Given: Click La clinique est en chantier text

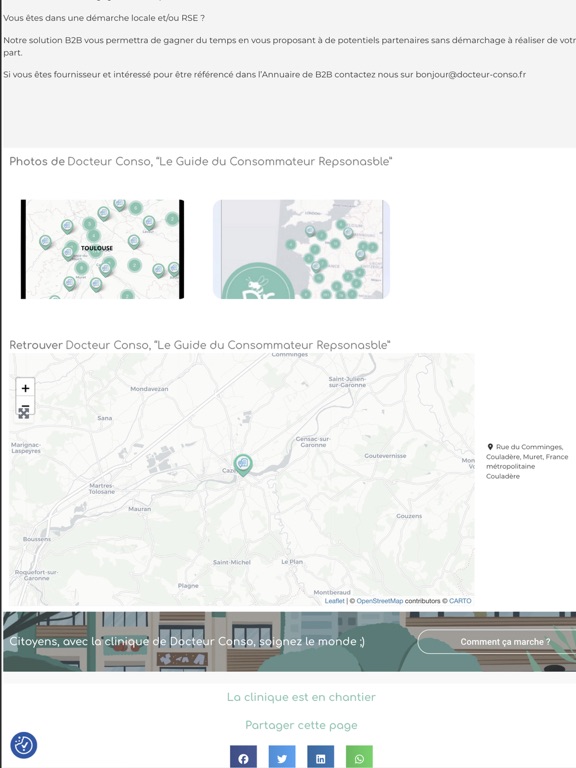Looking at the screenshot, I should pos(301,697).
